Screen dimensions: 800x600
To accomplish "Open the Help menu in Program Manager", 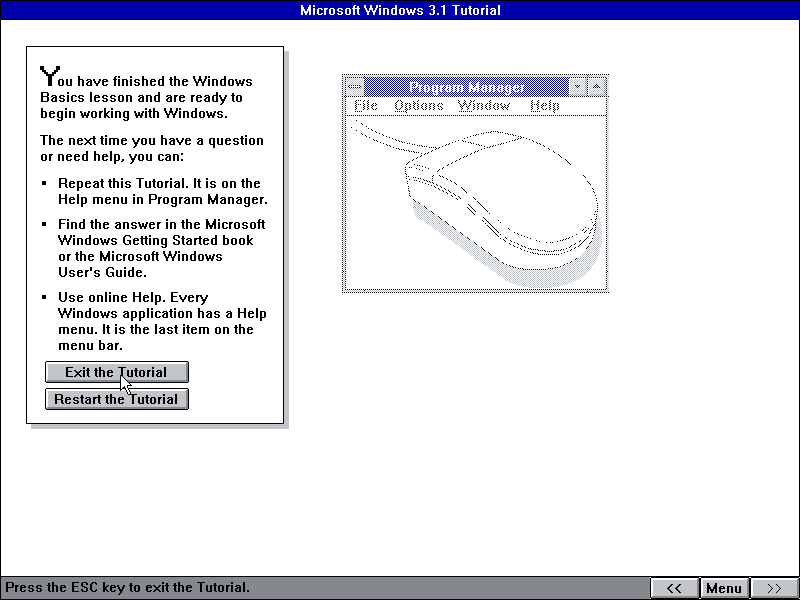I will click(545, 106).
